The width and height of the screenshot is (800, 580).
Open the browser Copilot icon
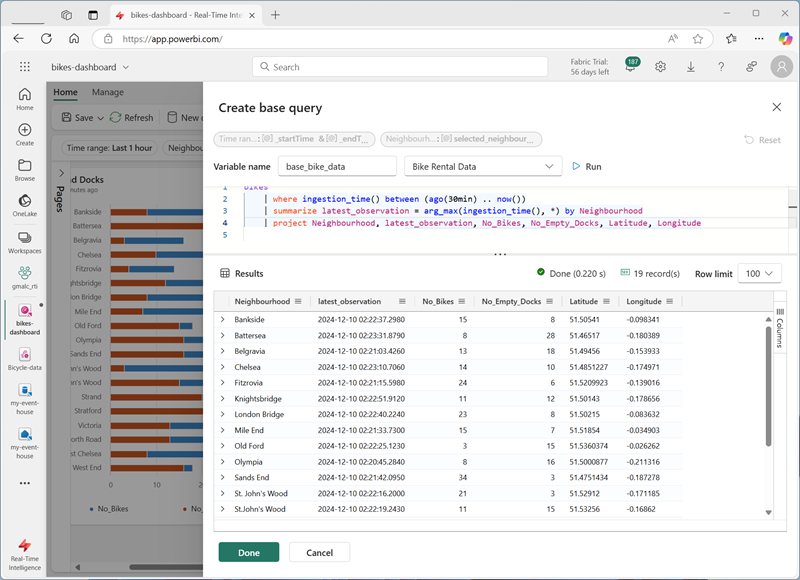click(785, 39)
